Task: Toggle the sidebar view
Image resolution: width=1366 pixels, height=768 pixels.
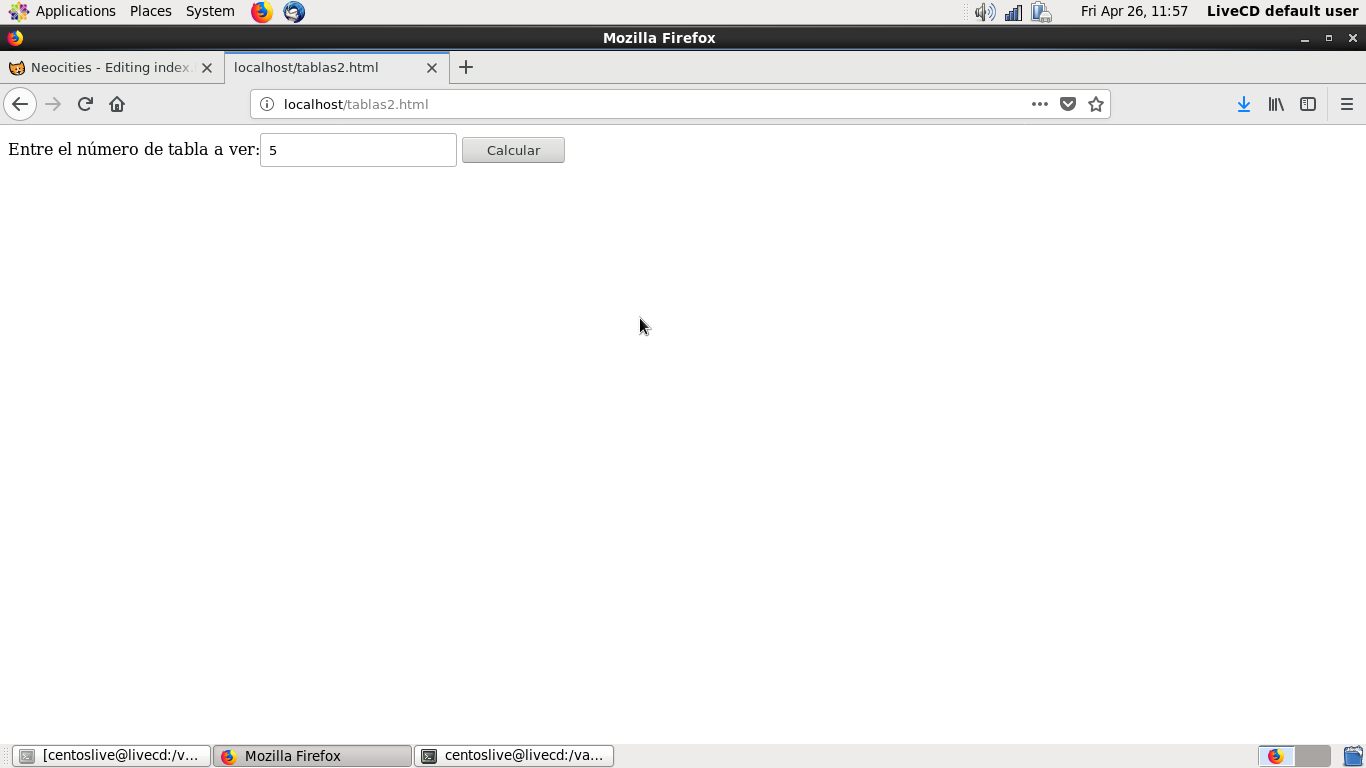Action: pyautogui.click(x=1308, y=104)
